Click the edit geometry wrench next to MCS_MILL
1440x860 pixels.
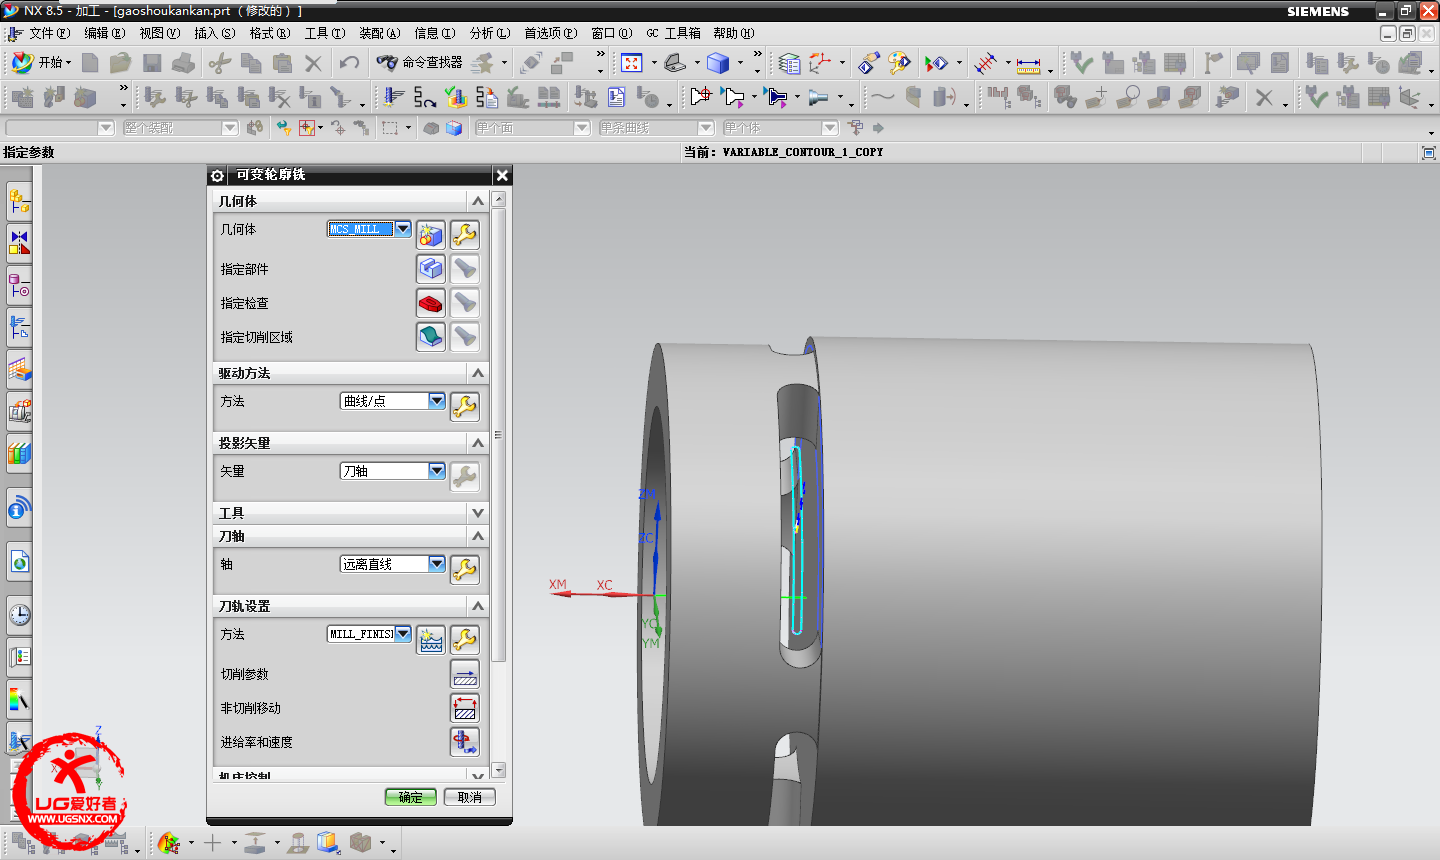(x=465, y=235)
